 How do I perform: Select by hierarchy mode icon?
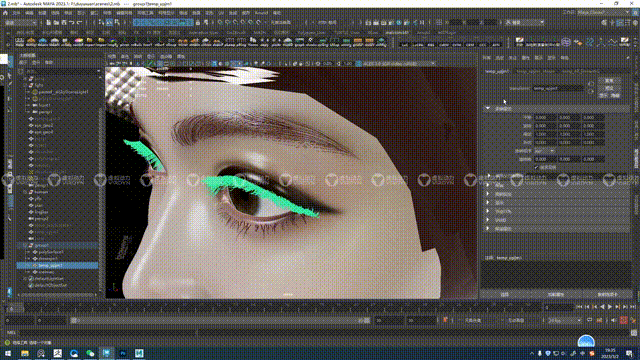pyautogui.click(x=101, y=22)
